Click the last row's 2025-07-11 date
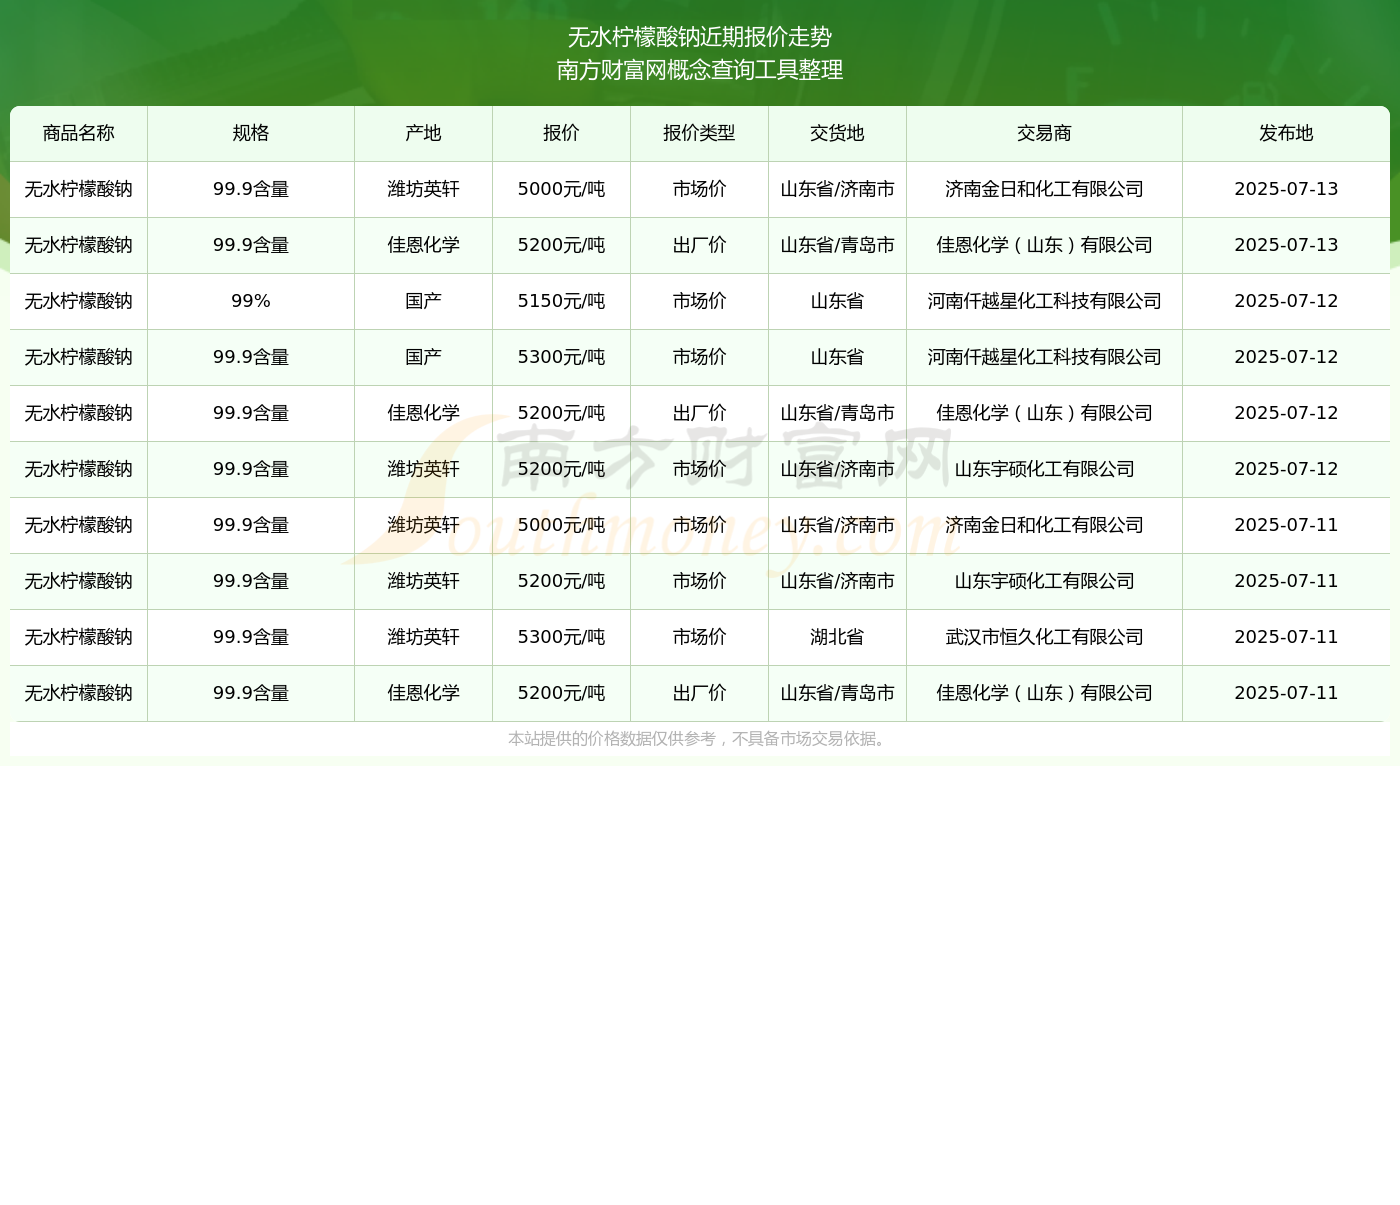 1287,693
